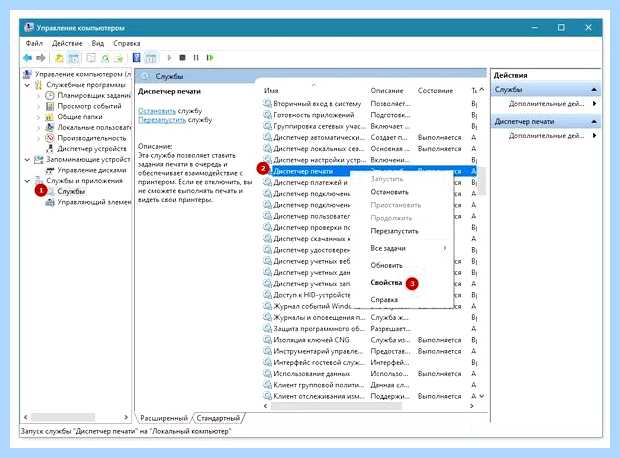Open the Действие menu
Viewport: 620px width, 458px height.
tap(67, 43)
